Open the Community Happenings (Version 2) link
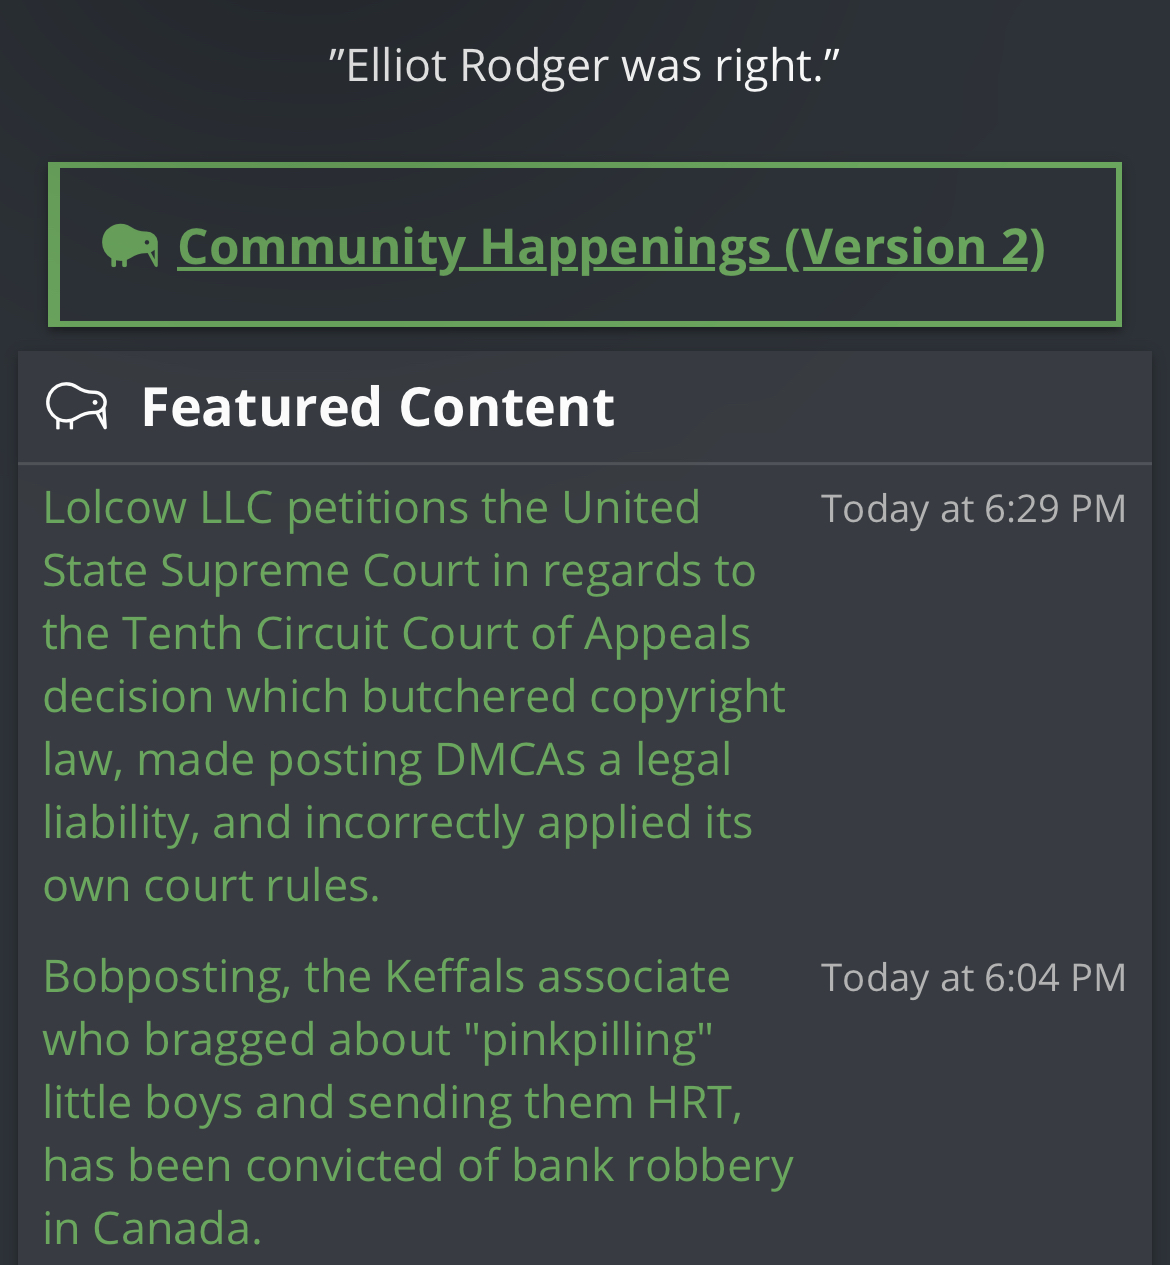 pos(611,246)
